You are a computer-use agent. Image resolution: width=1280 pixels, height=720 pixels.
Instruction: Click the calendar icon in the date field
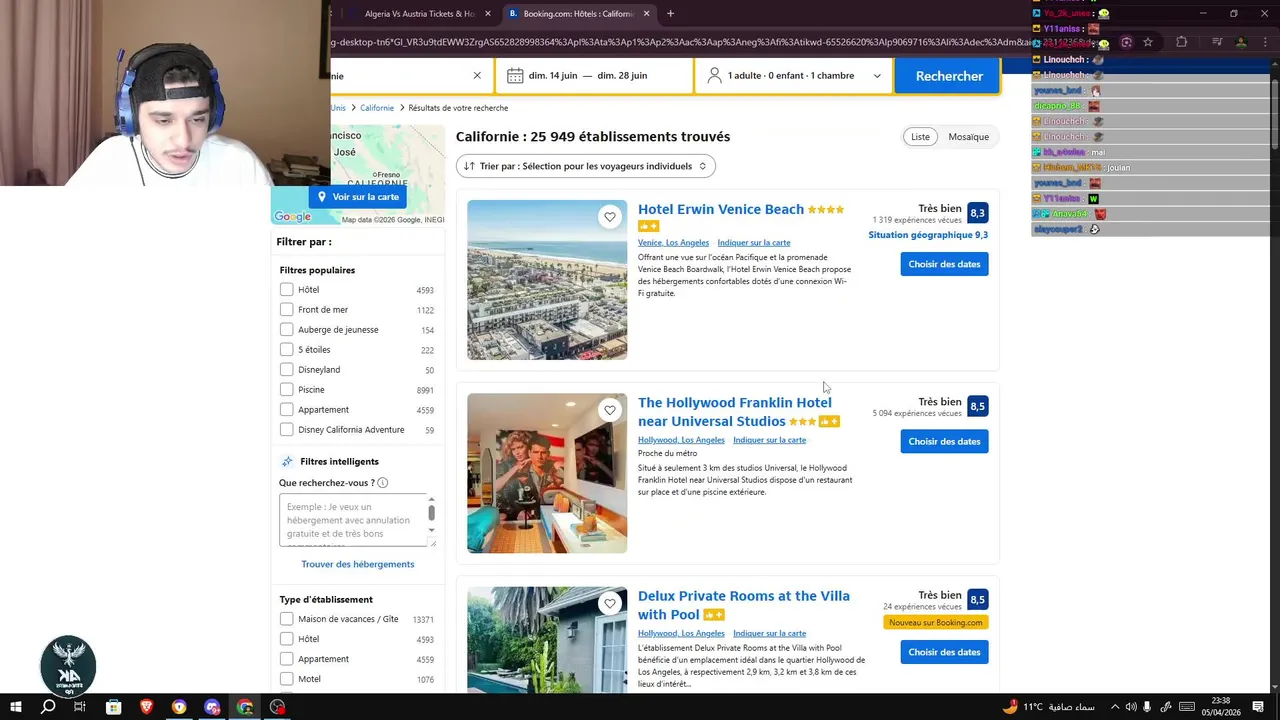click(515, 75)
